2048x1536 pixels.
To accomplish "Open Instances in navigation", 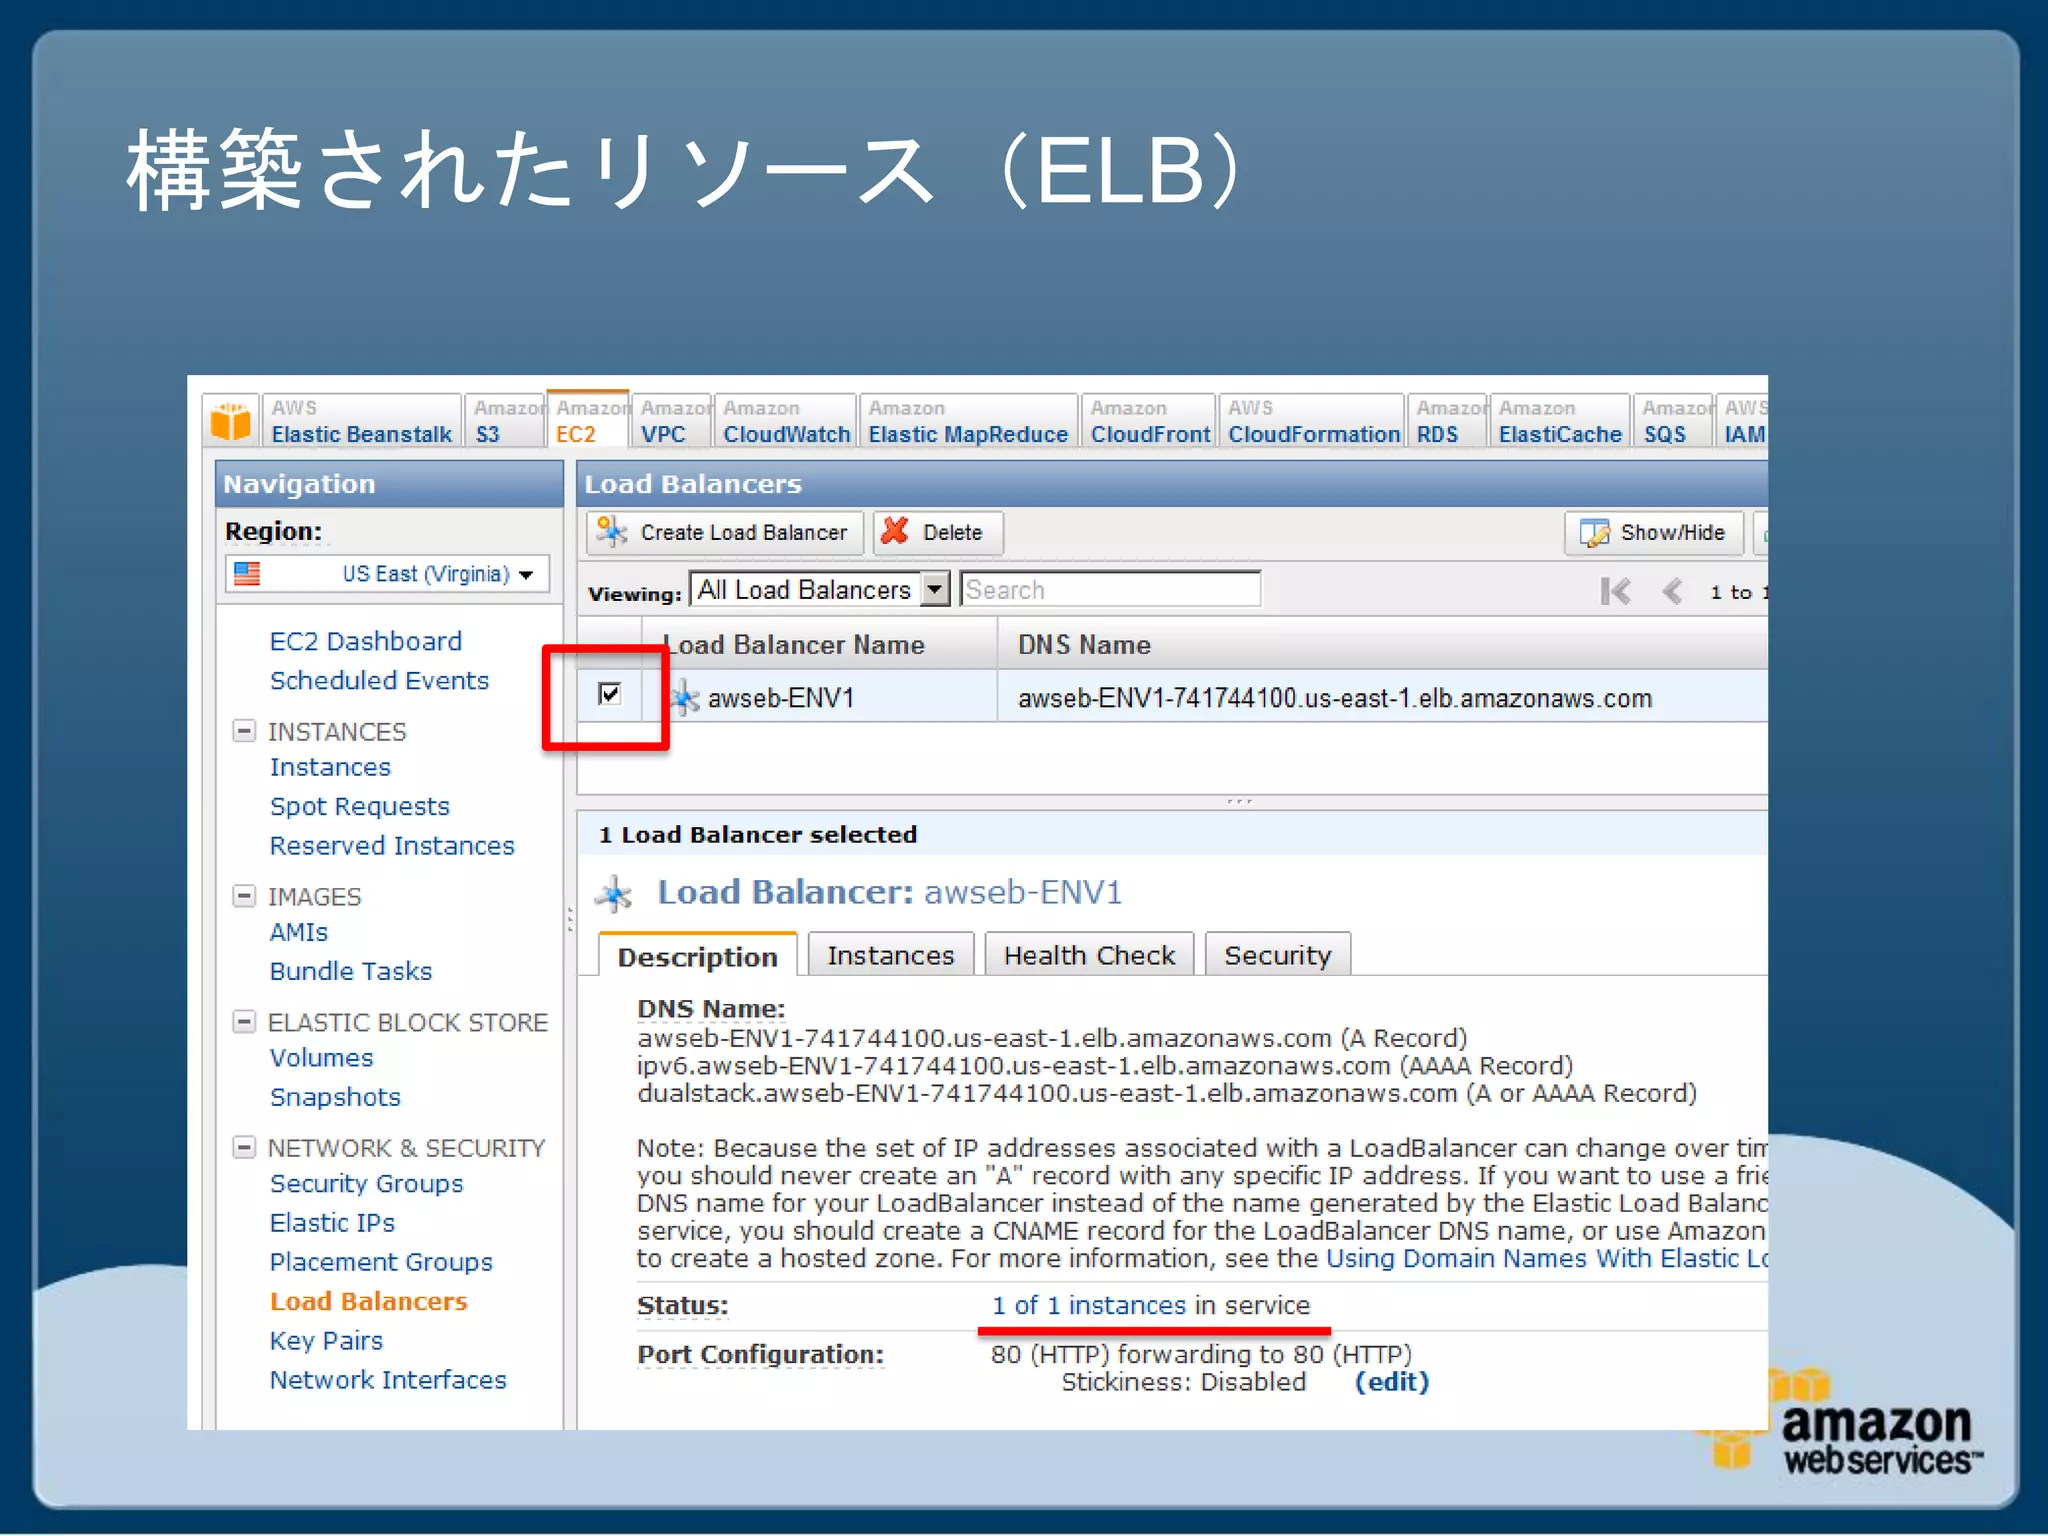I will point(330,767).
